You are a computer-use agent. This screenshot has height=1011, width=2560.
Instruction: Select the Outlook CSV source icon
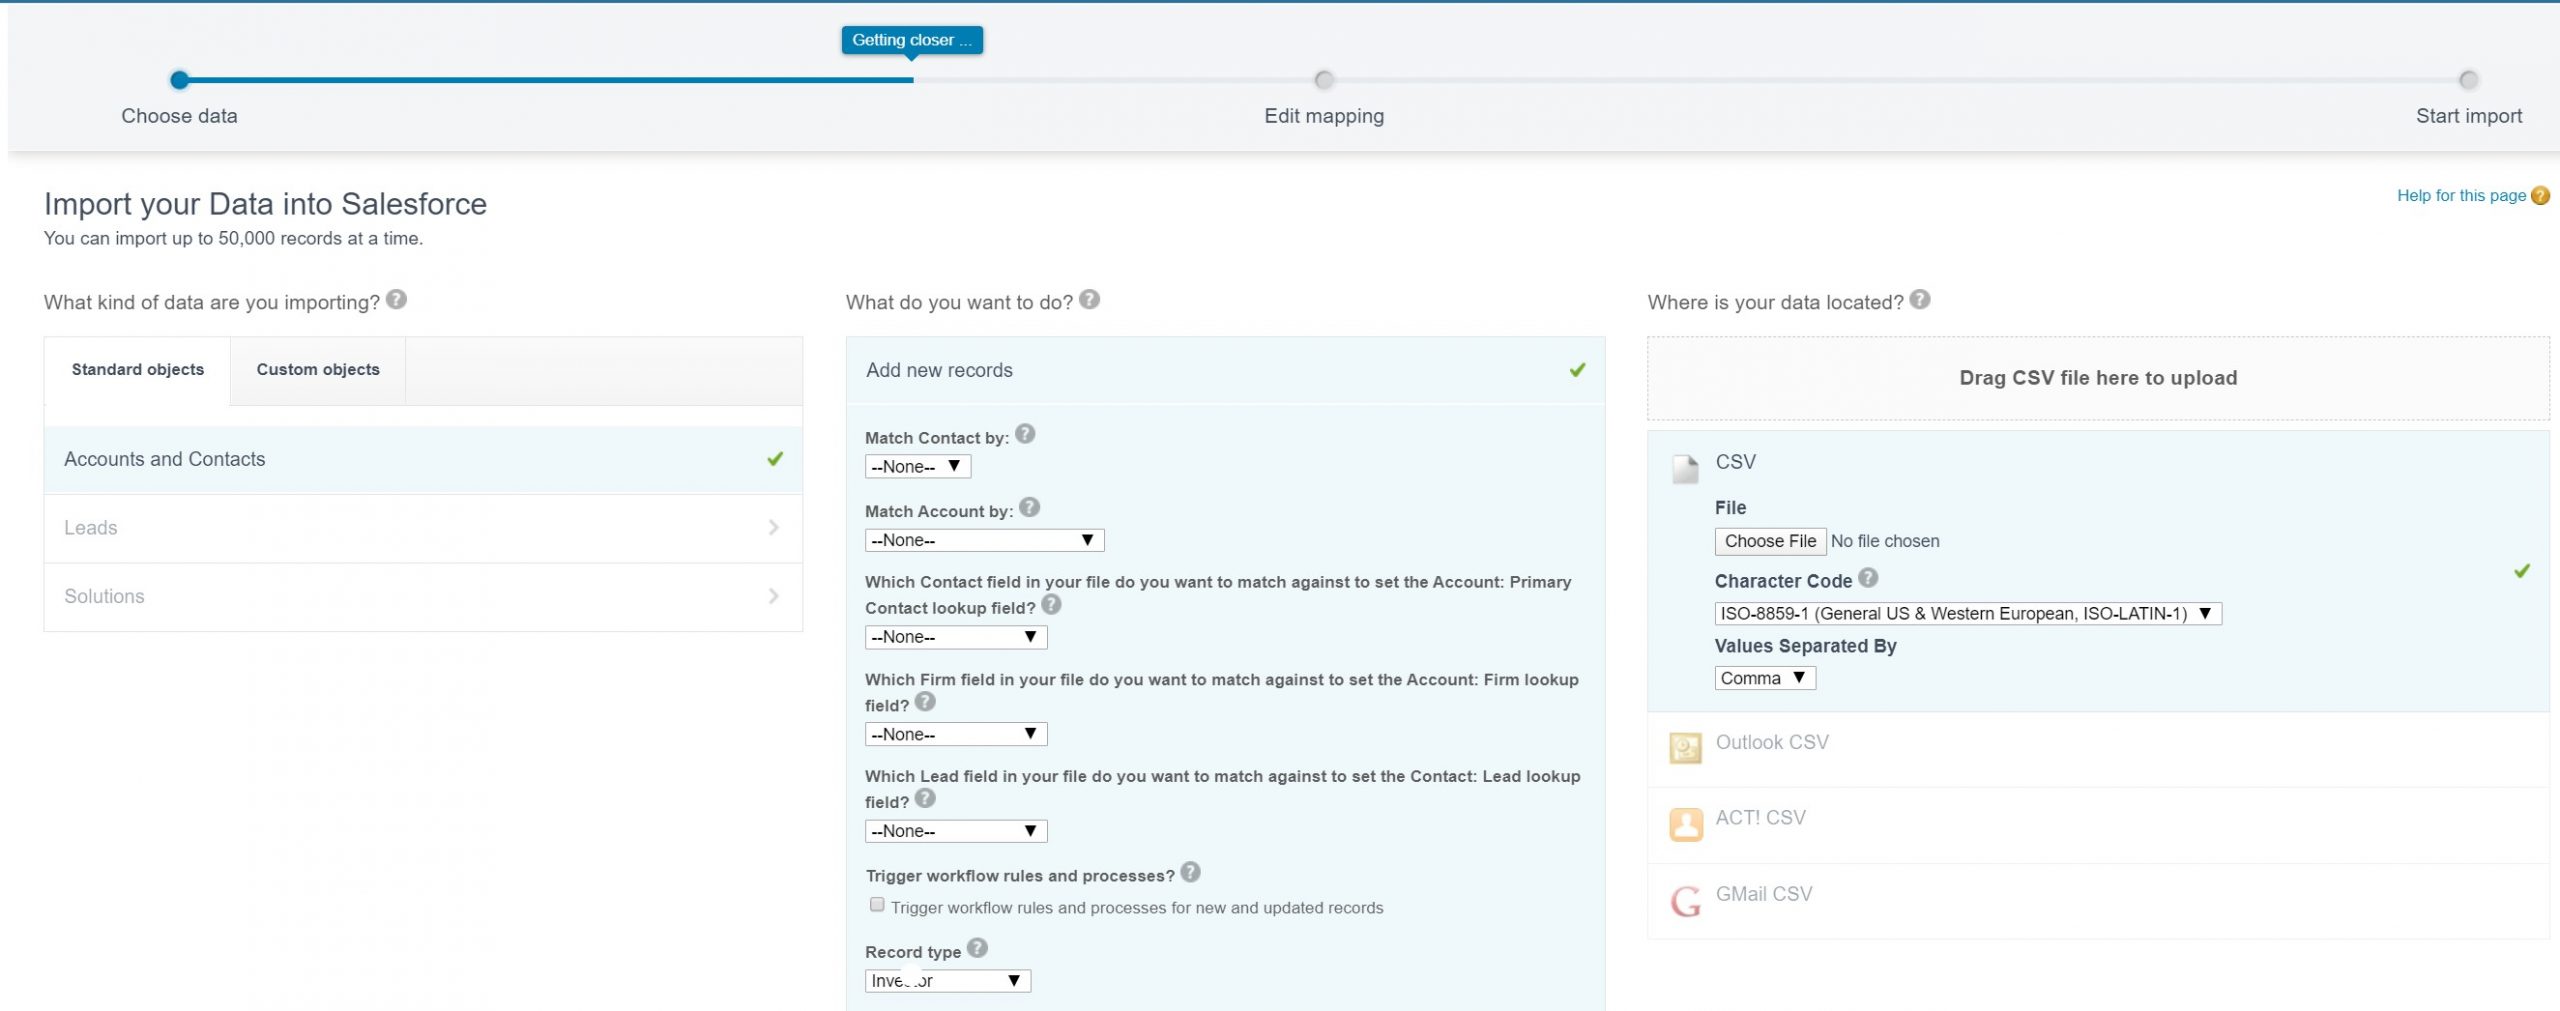pos(1686,747)
